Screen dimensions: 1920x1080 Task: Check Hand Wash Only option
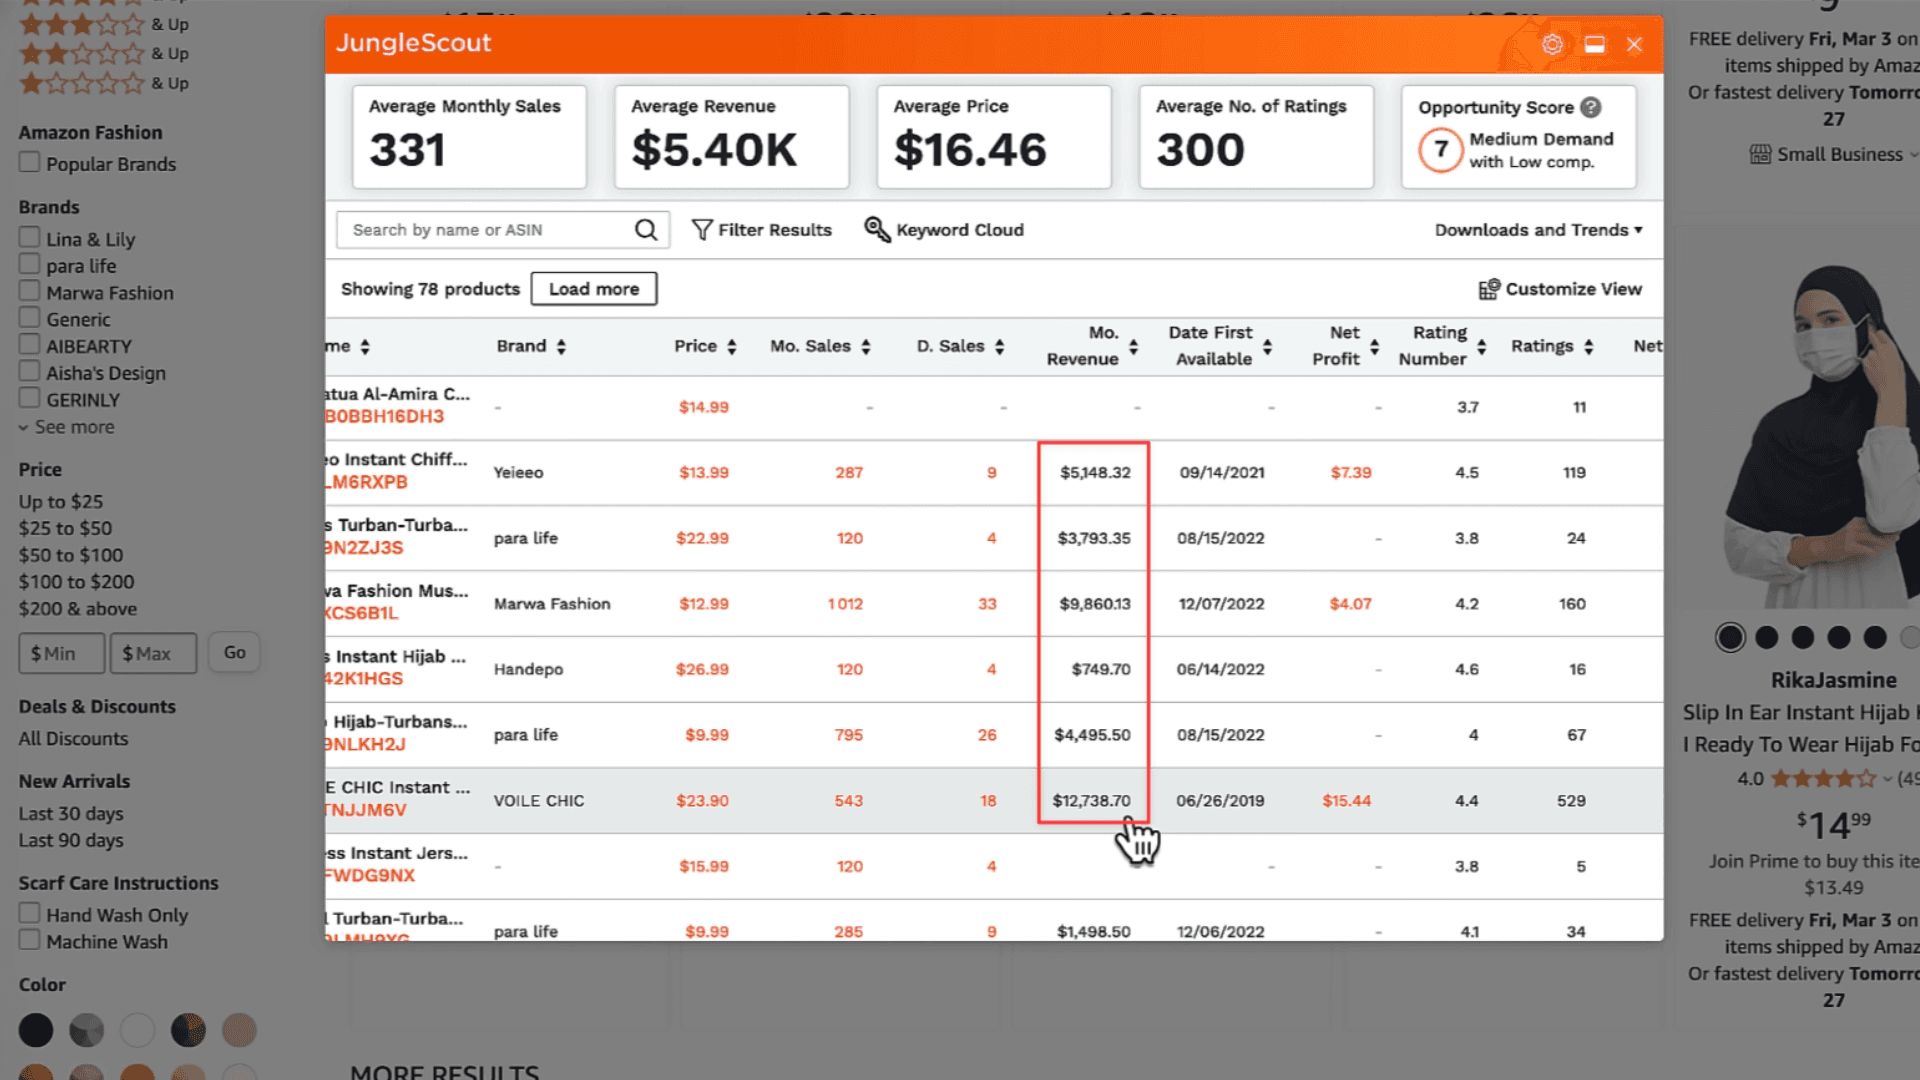tap(30, 913)
